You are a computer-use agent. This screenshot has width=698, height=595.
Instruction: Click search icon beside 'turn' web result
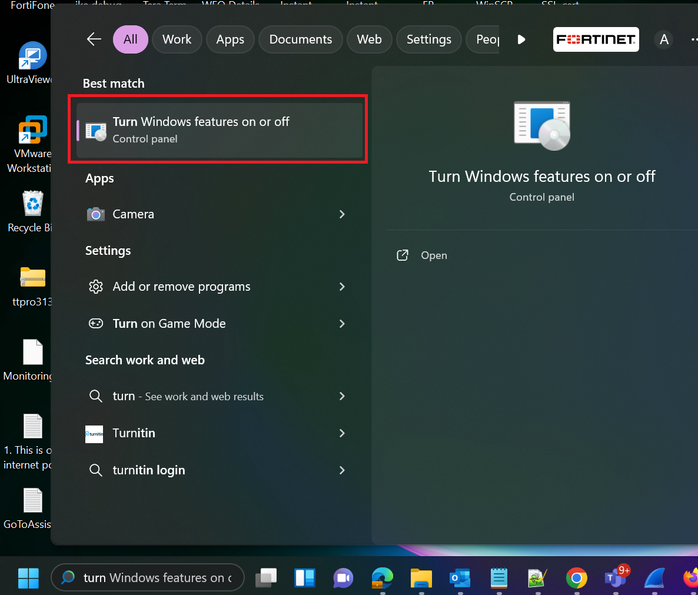[x=95, y=396]
